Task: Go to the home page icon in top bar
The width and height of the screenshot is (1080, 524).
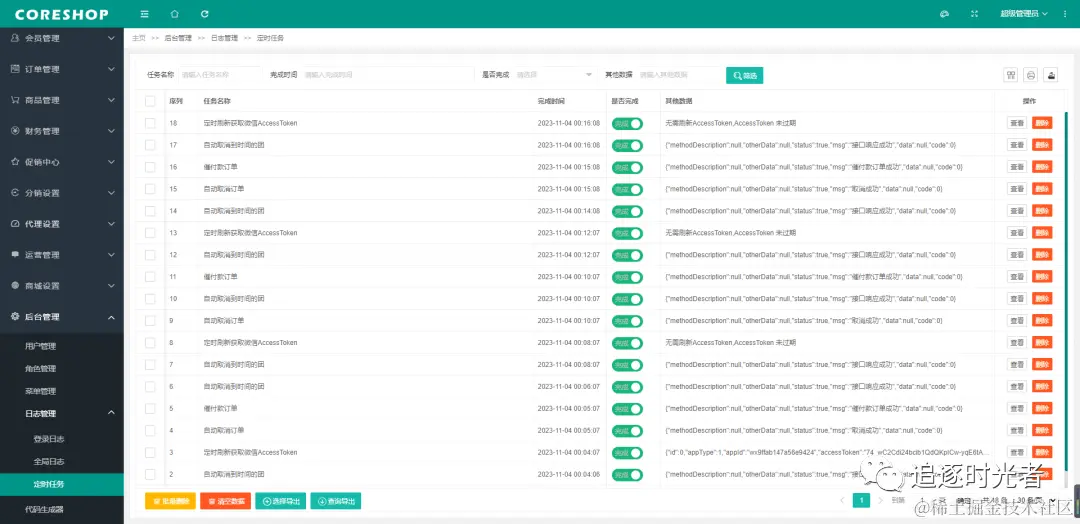Action: pos(174,14)
